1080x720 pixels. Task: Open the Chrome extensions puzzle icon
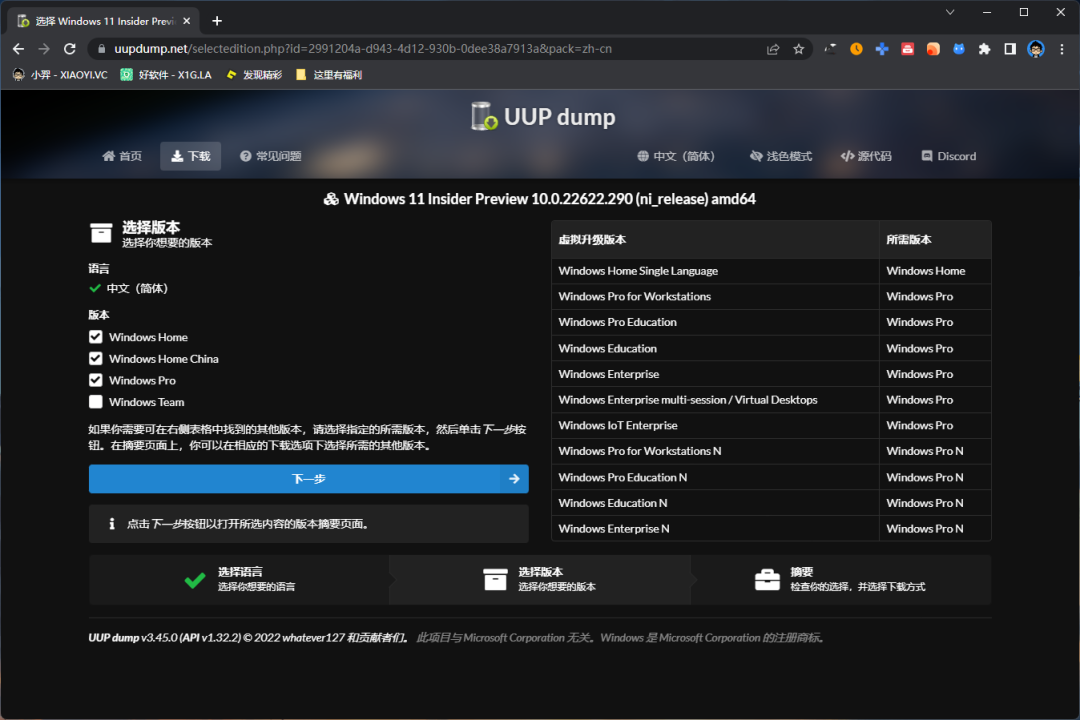pyautogui.click(x=984, y=49)
